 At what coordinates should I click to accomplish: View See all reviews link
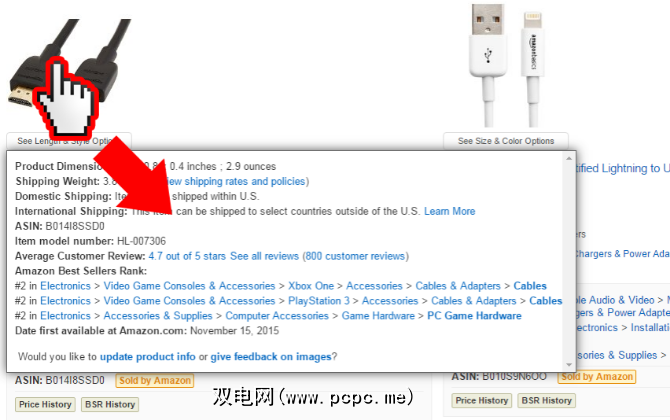(x=264, y=256)
